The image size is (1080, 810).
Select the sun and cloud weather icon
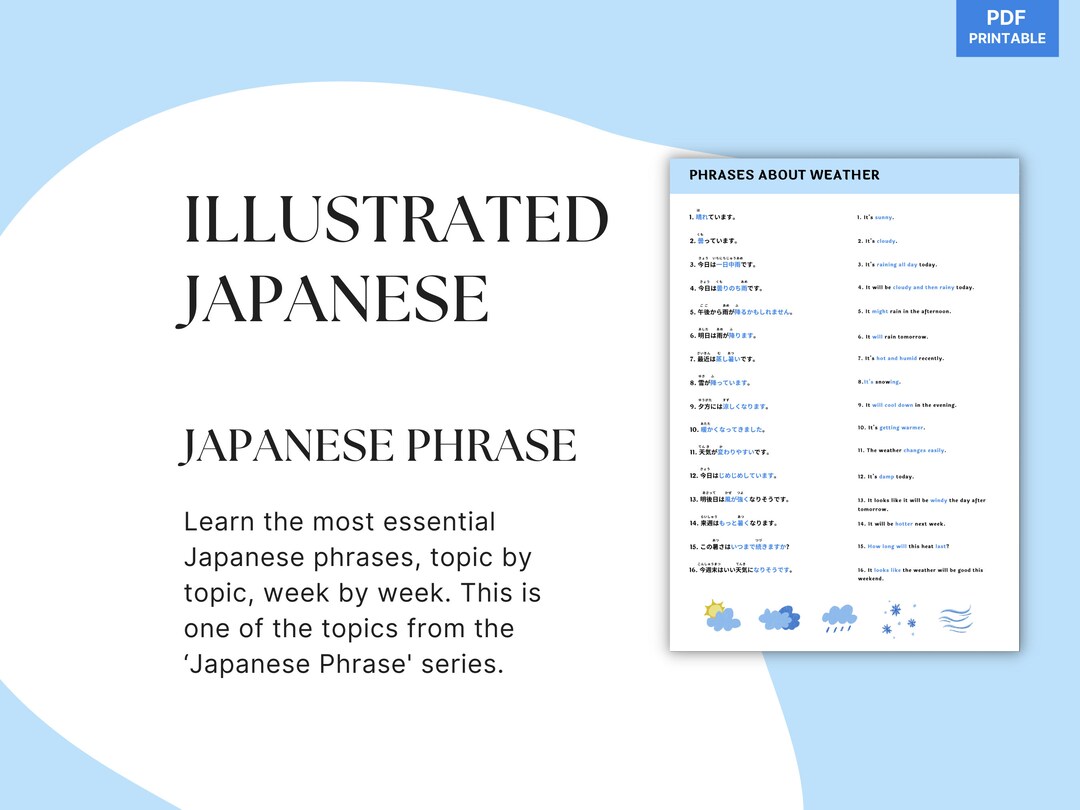point(721,618)
